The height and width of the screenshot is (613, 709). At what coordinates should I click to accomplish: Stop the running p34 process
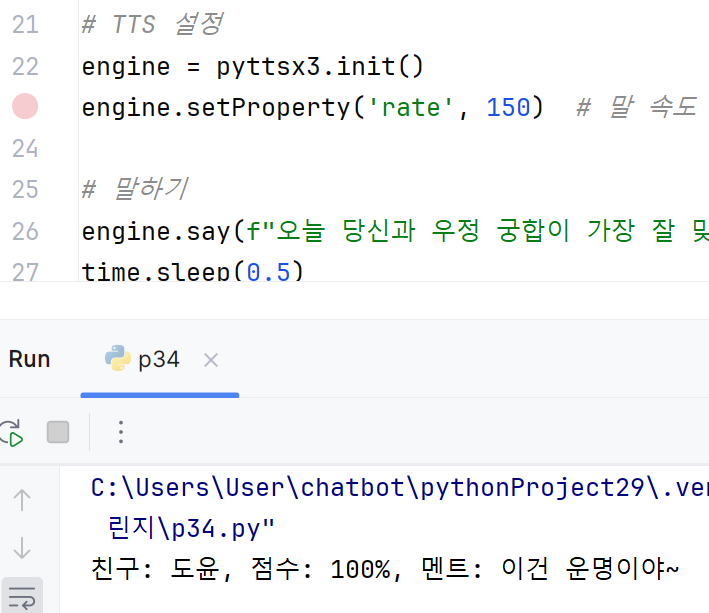click(x=58, y=432)
